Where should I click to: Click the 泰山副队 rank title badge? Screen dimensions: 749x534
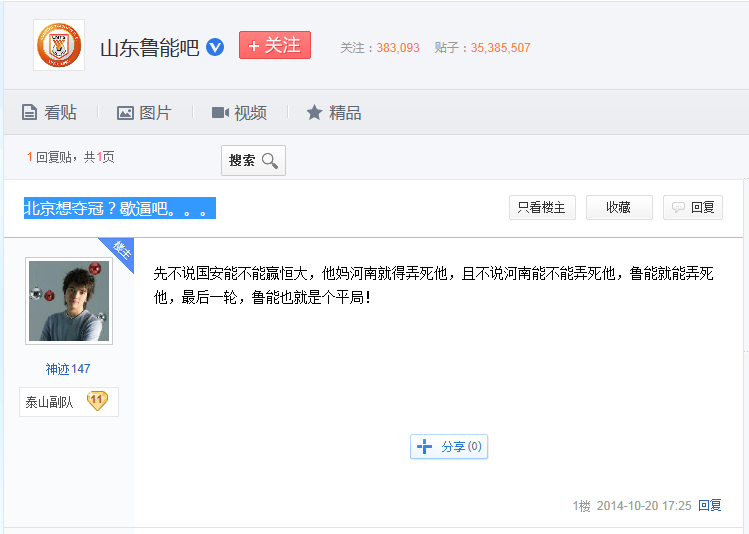pos(69,402)
